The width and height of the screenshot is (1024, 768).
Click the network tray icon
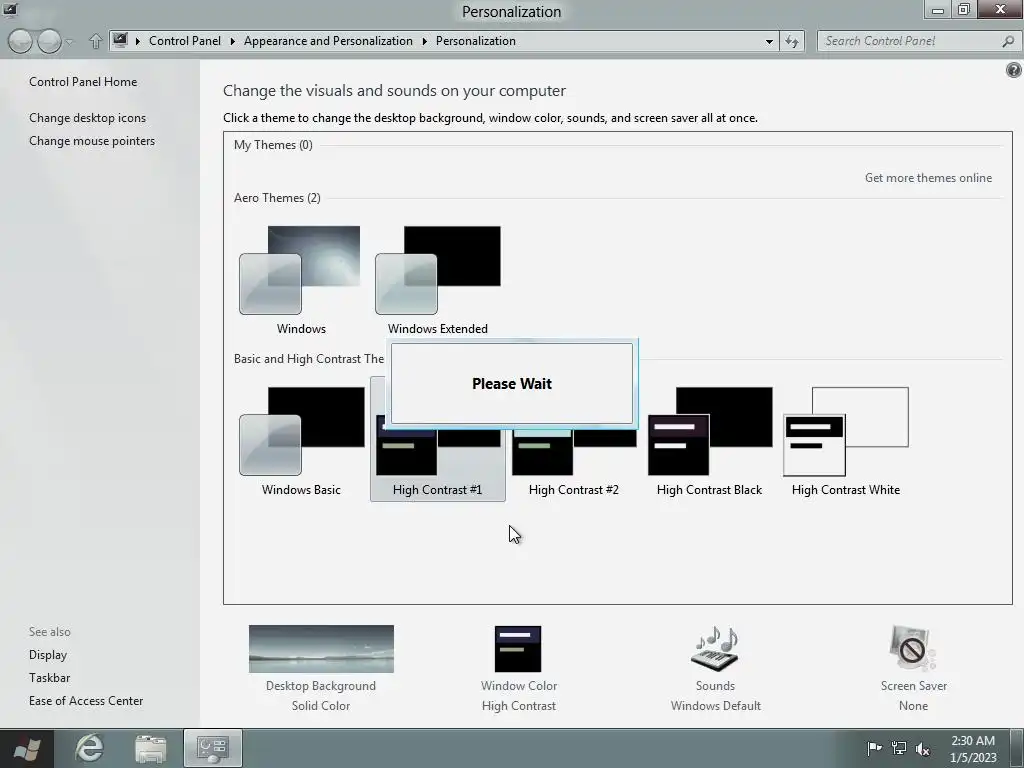pos(899,748)
